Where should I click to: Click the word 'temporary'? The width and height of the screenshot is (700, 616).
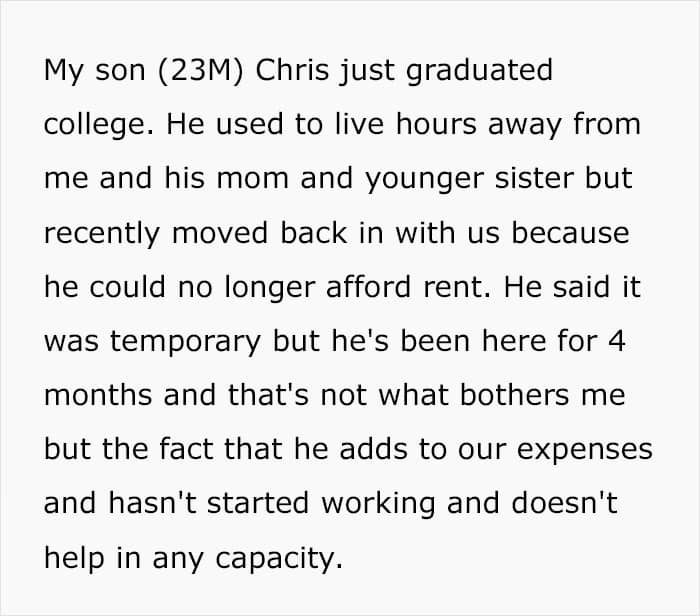(185, 342)
